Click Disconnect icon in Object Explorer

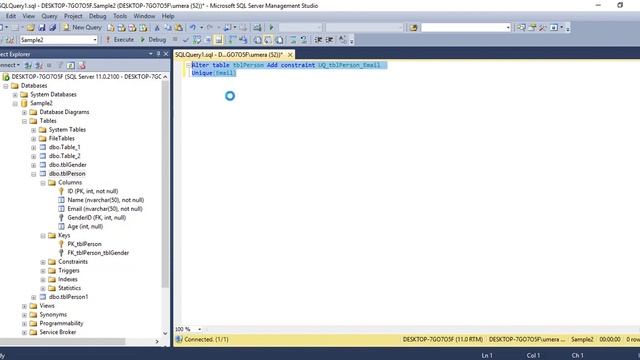click(x=38, y=65)
